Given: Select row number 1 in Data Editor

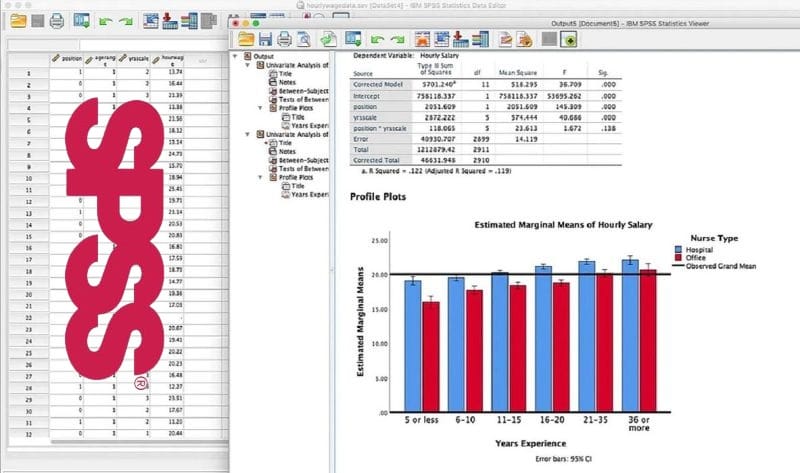Looking at the screenshot, I should tap(29, 73).
